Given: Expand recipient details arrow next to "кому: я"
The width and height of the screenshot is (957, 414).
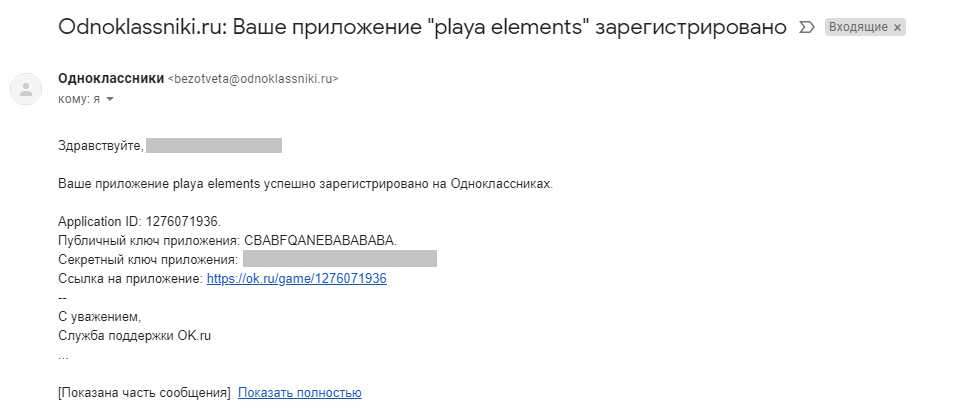Looking at the screenshot, I should point(110,99).
